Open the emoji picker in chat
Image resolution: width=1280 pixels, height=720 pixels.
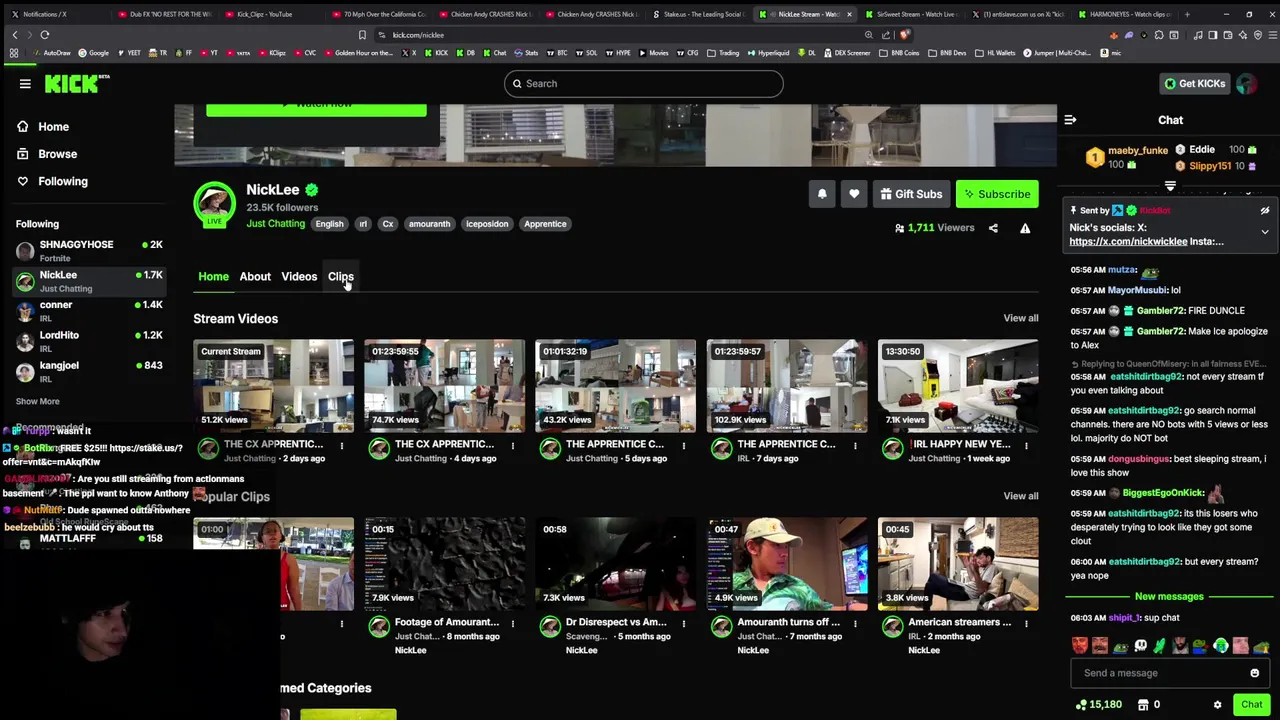[x=1254, y=673]
